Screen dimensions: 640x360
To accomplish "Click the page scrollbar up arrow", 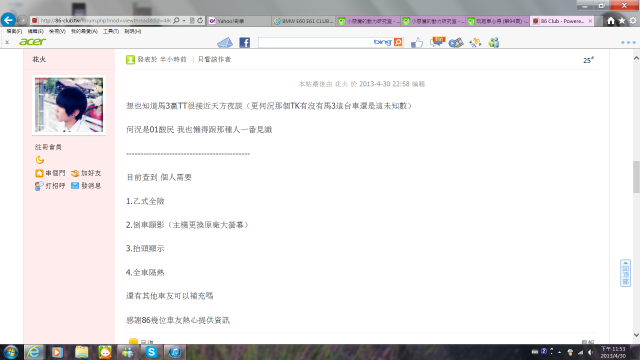I will click(x=636, y=58).
